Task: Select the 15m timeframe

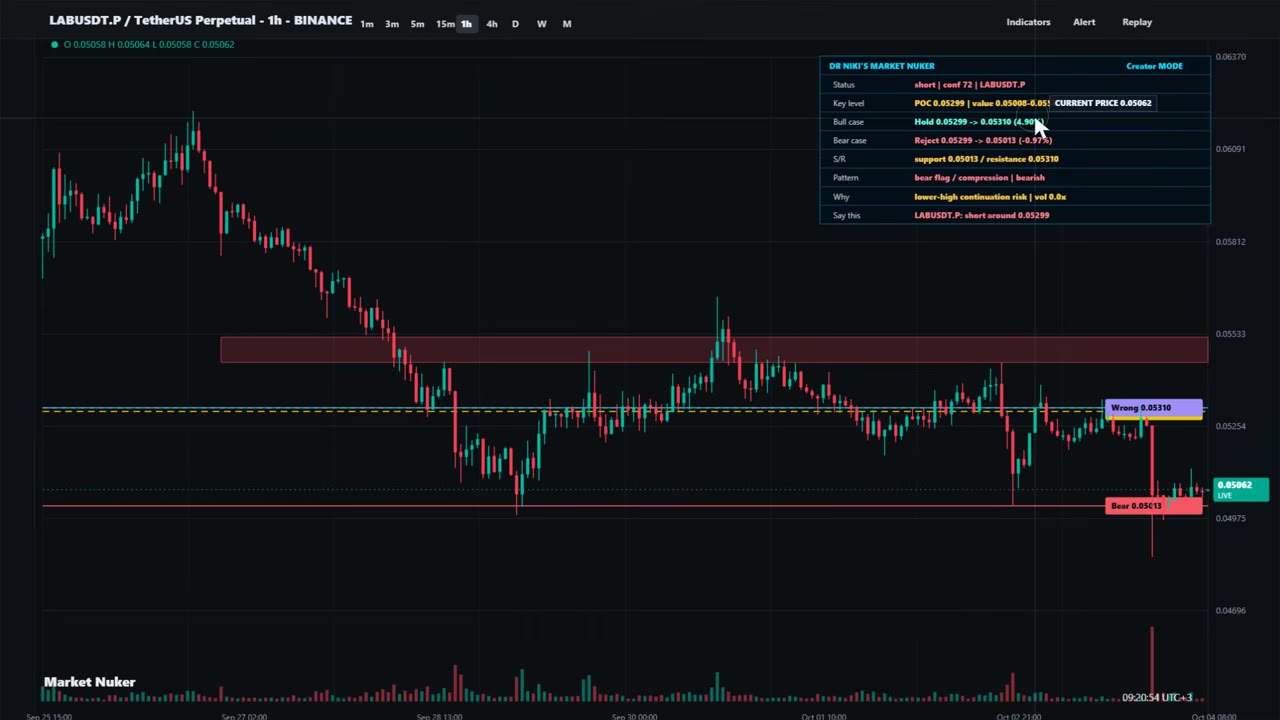Action: coord(445,24)
